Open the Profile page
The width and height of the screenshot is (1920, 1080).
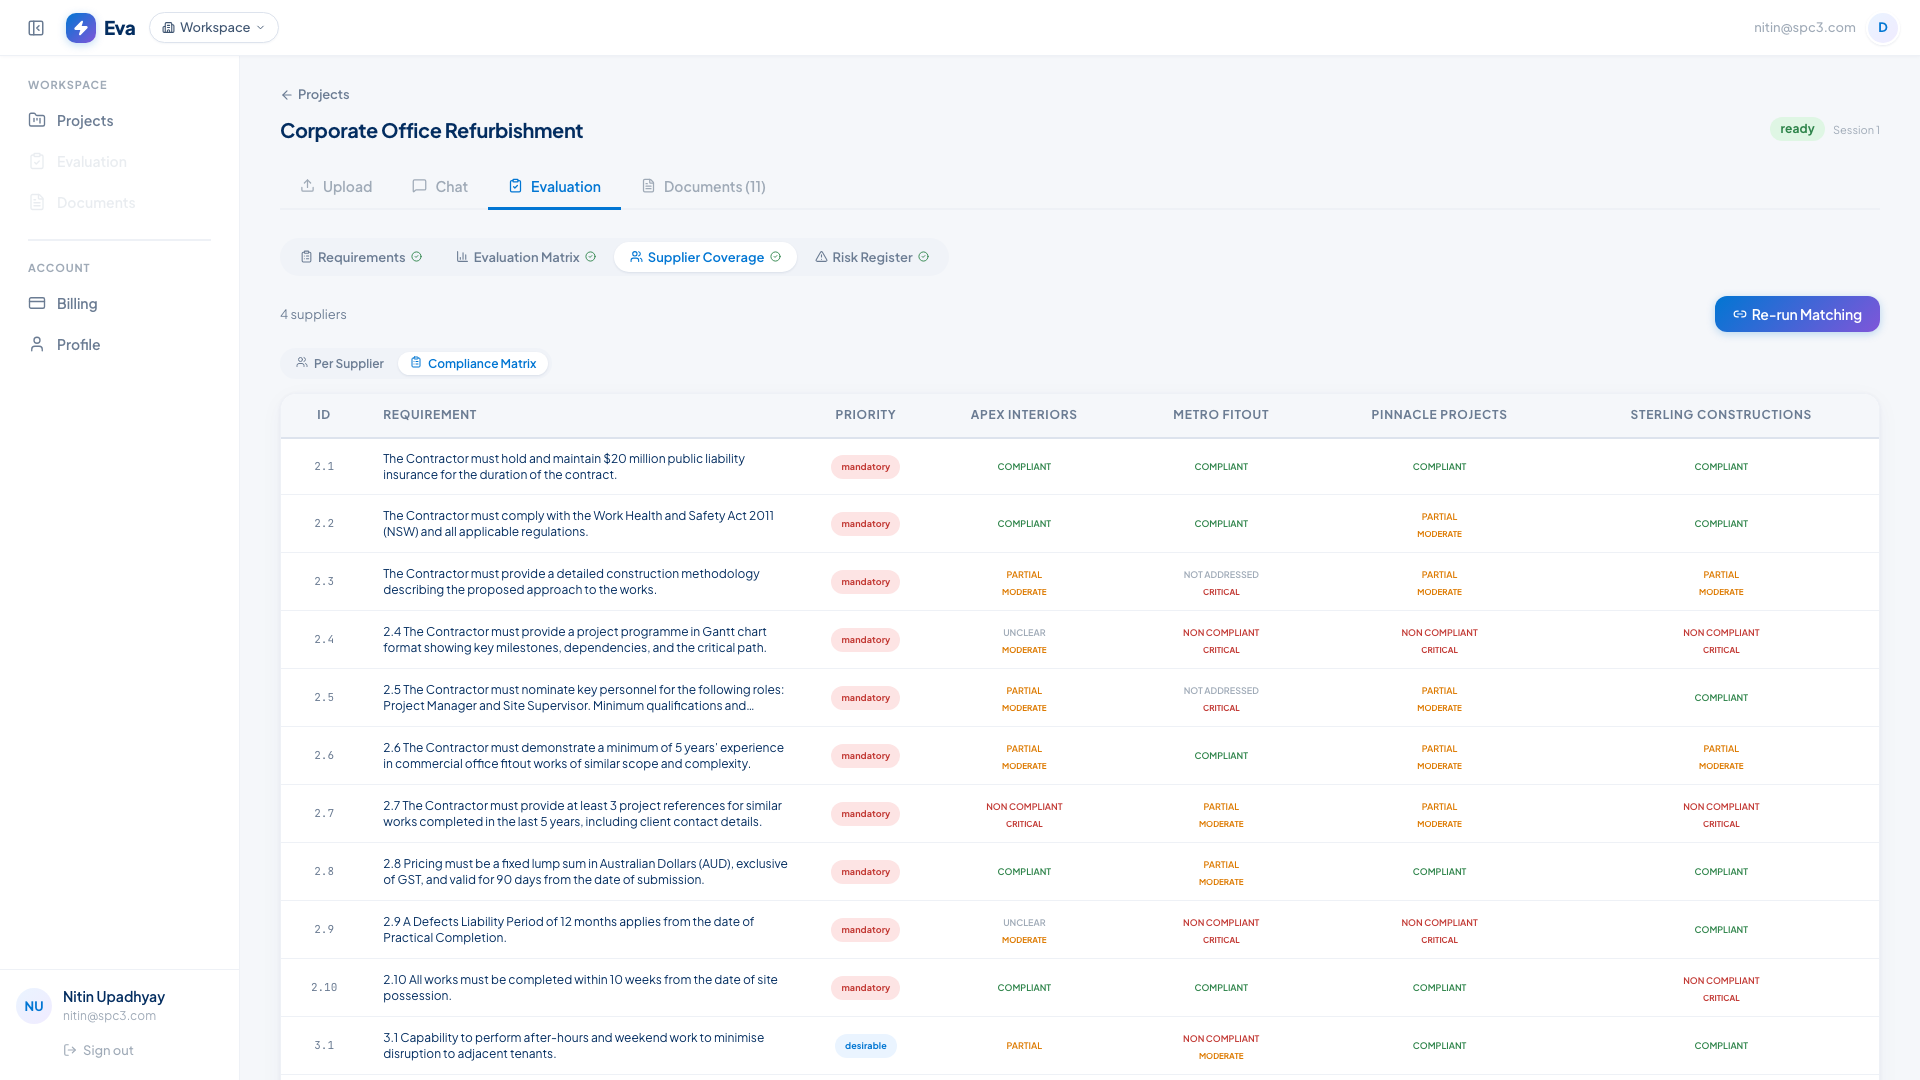point(78,345)
